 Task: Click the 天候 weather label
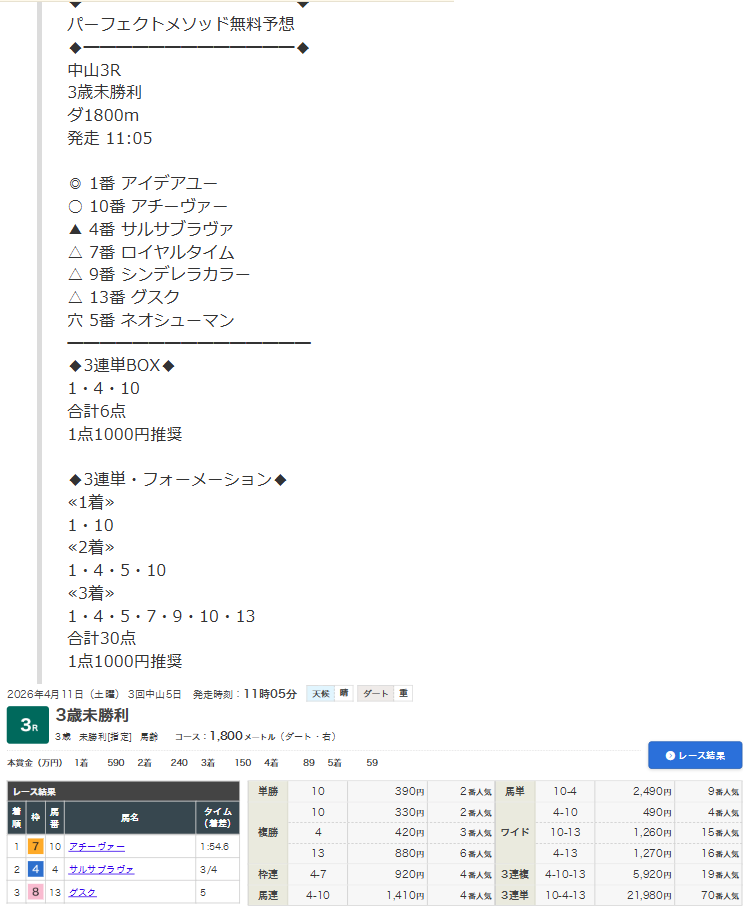point(320,694)
